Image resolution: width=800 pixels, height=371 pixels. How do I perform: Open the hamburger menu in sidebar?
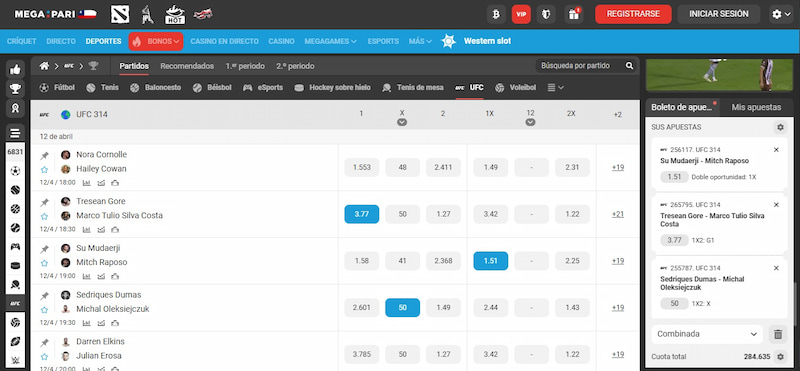coord(15,133)
